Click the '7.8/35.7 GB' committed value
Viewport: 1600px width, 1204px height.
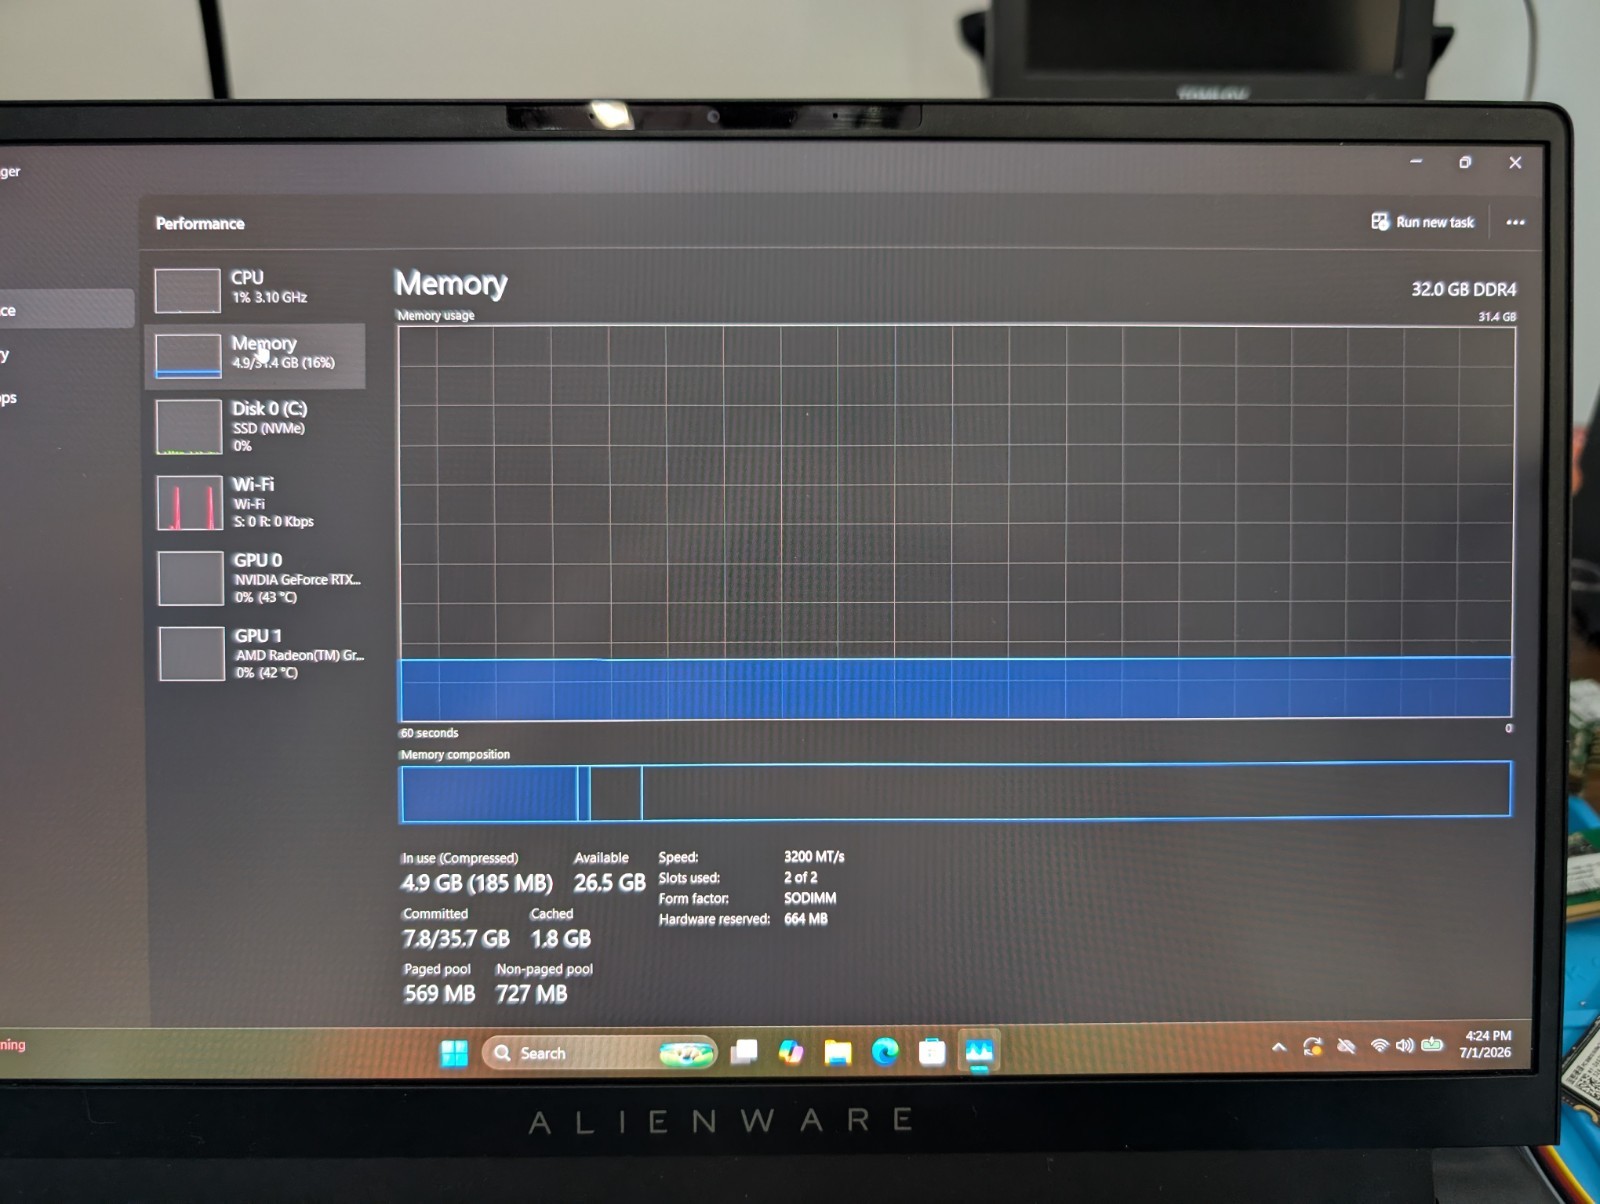point(456,939)
